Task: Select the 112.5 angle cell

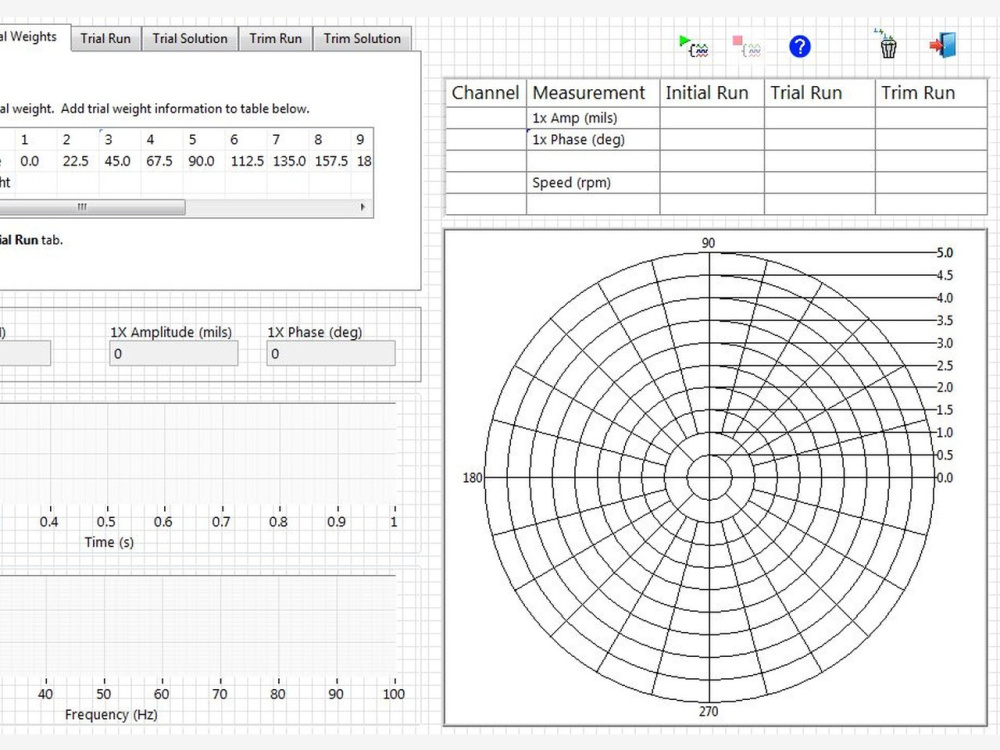Action: (247, 161)
